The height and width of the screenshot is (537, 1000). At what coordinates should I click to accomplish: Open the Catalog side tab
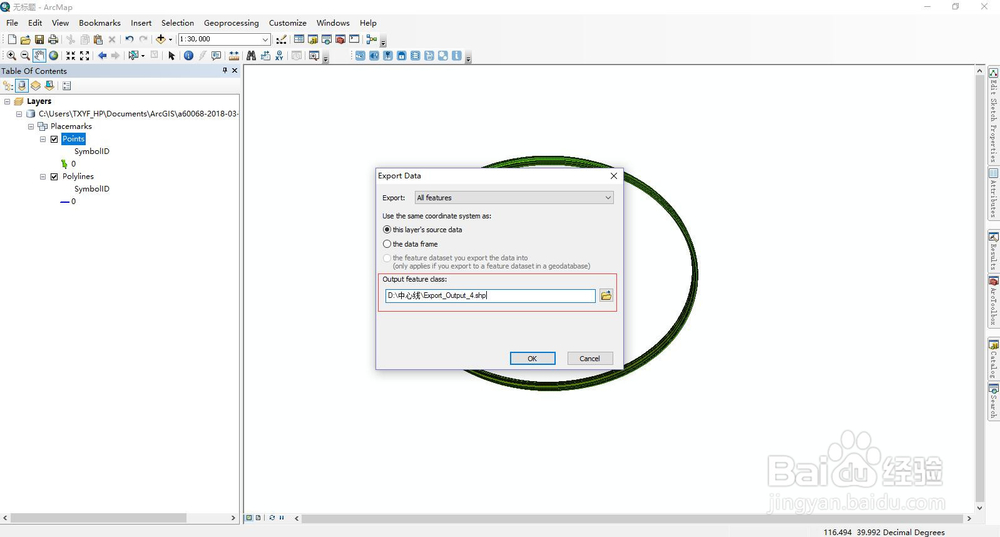tap(994, 359)
